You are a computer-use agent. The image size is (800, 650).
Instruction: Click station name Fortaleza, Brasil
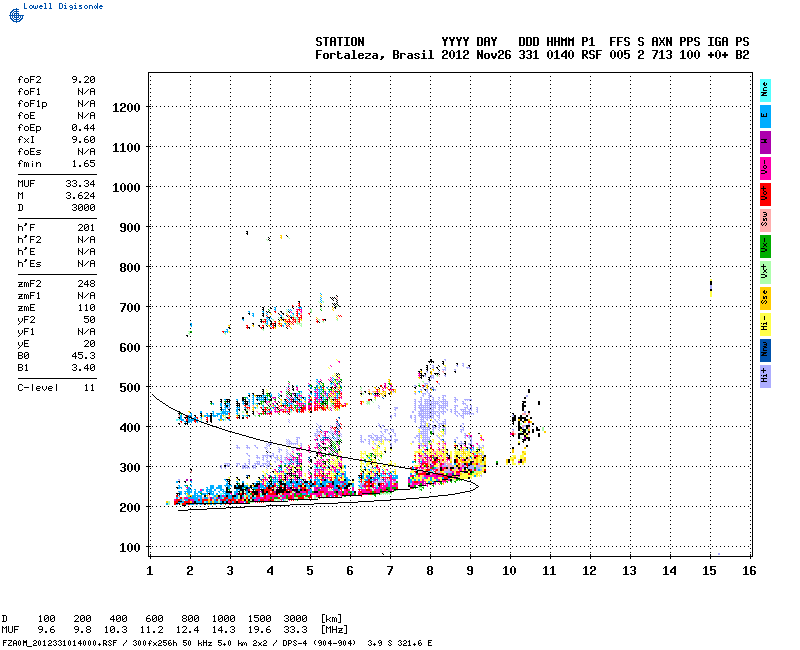click(x=374, y=55)
